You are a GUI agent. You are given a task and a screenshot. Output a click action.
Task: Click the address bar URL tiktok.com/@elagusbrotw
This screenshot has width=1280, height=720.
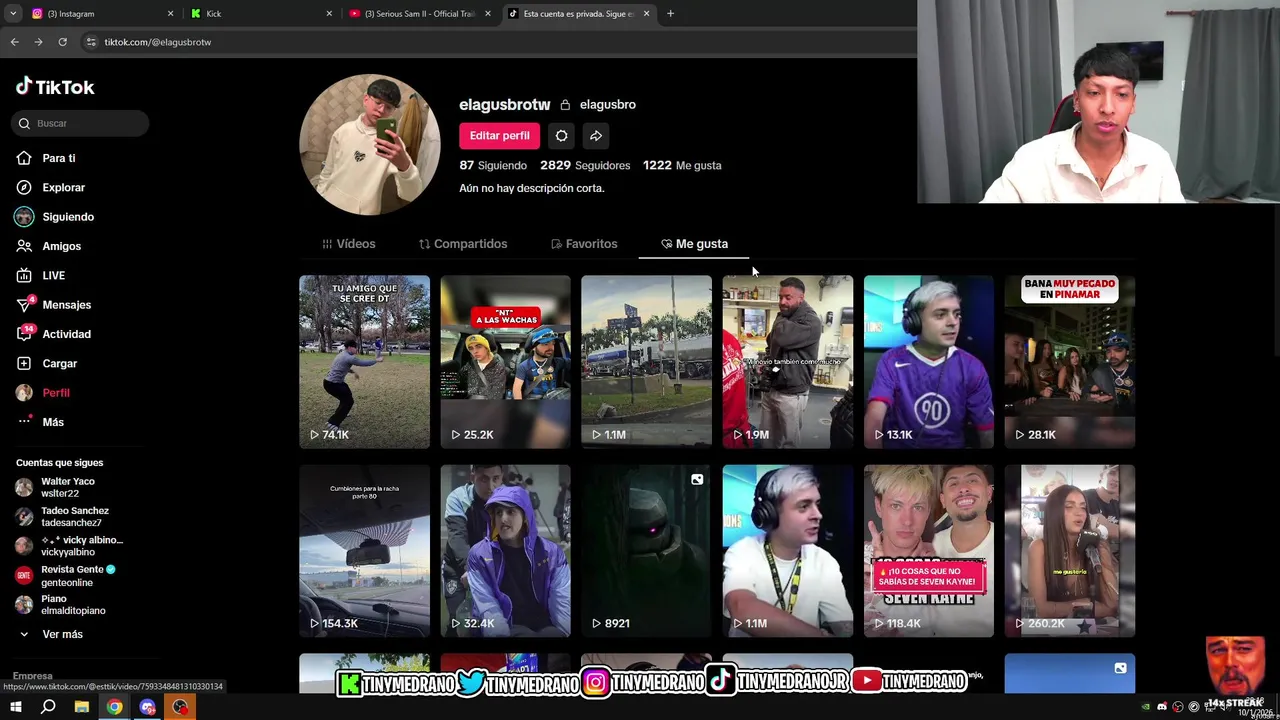coord(158,42)
